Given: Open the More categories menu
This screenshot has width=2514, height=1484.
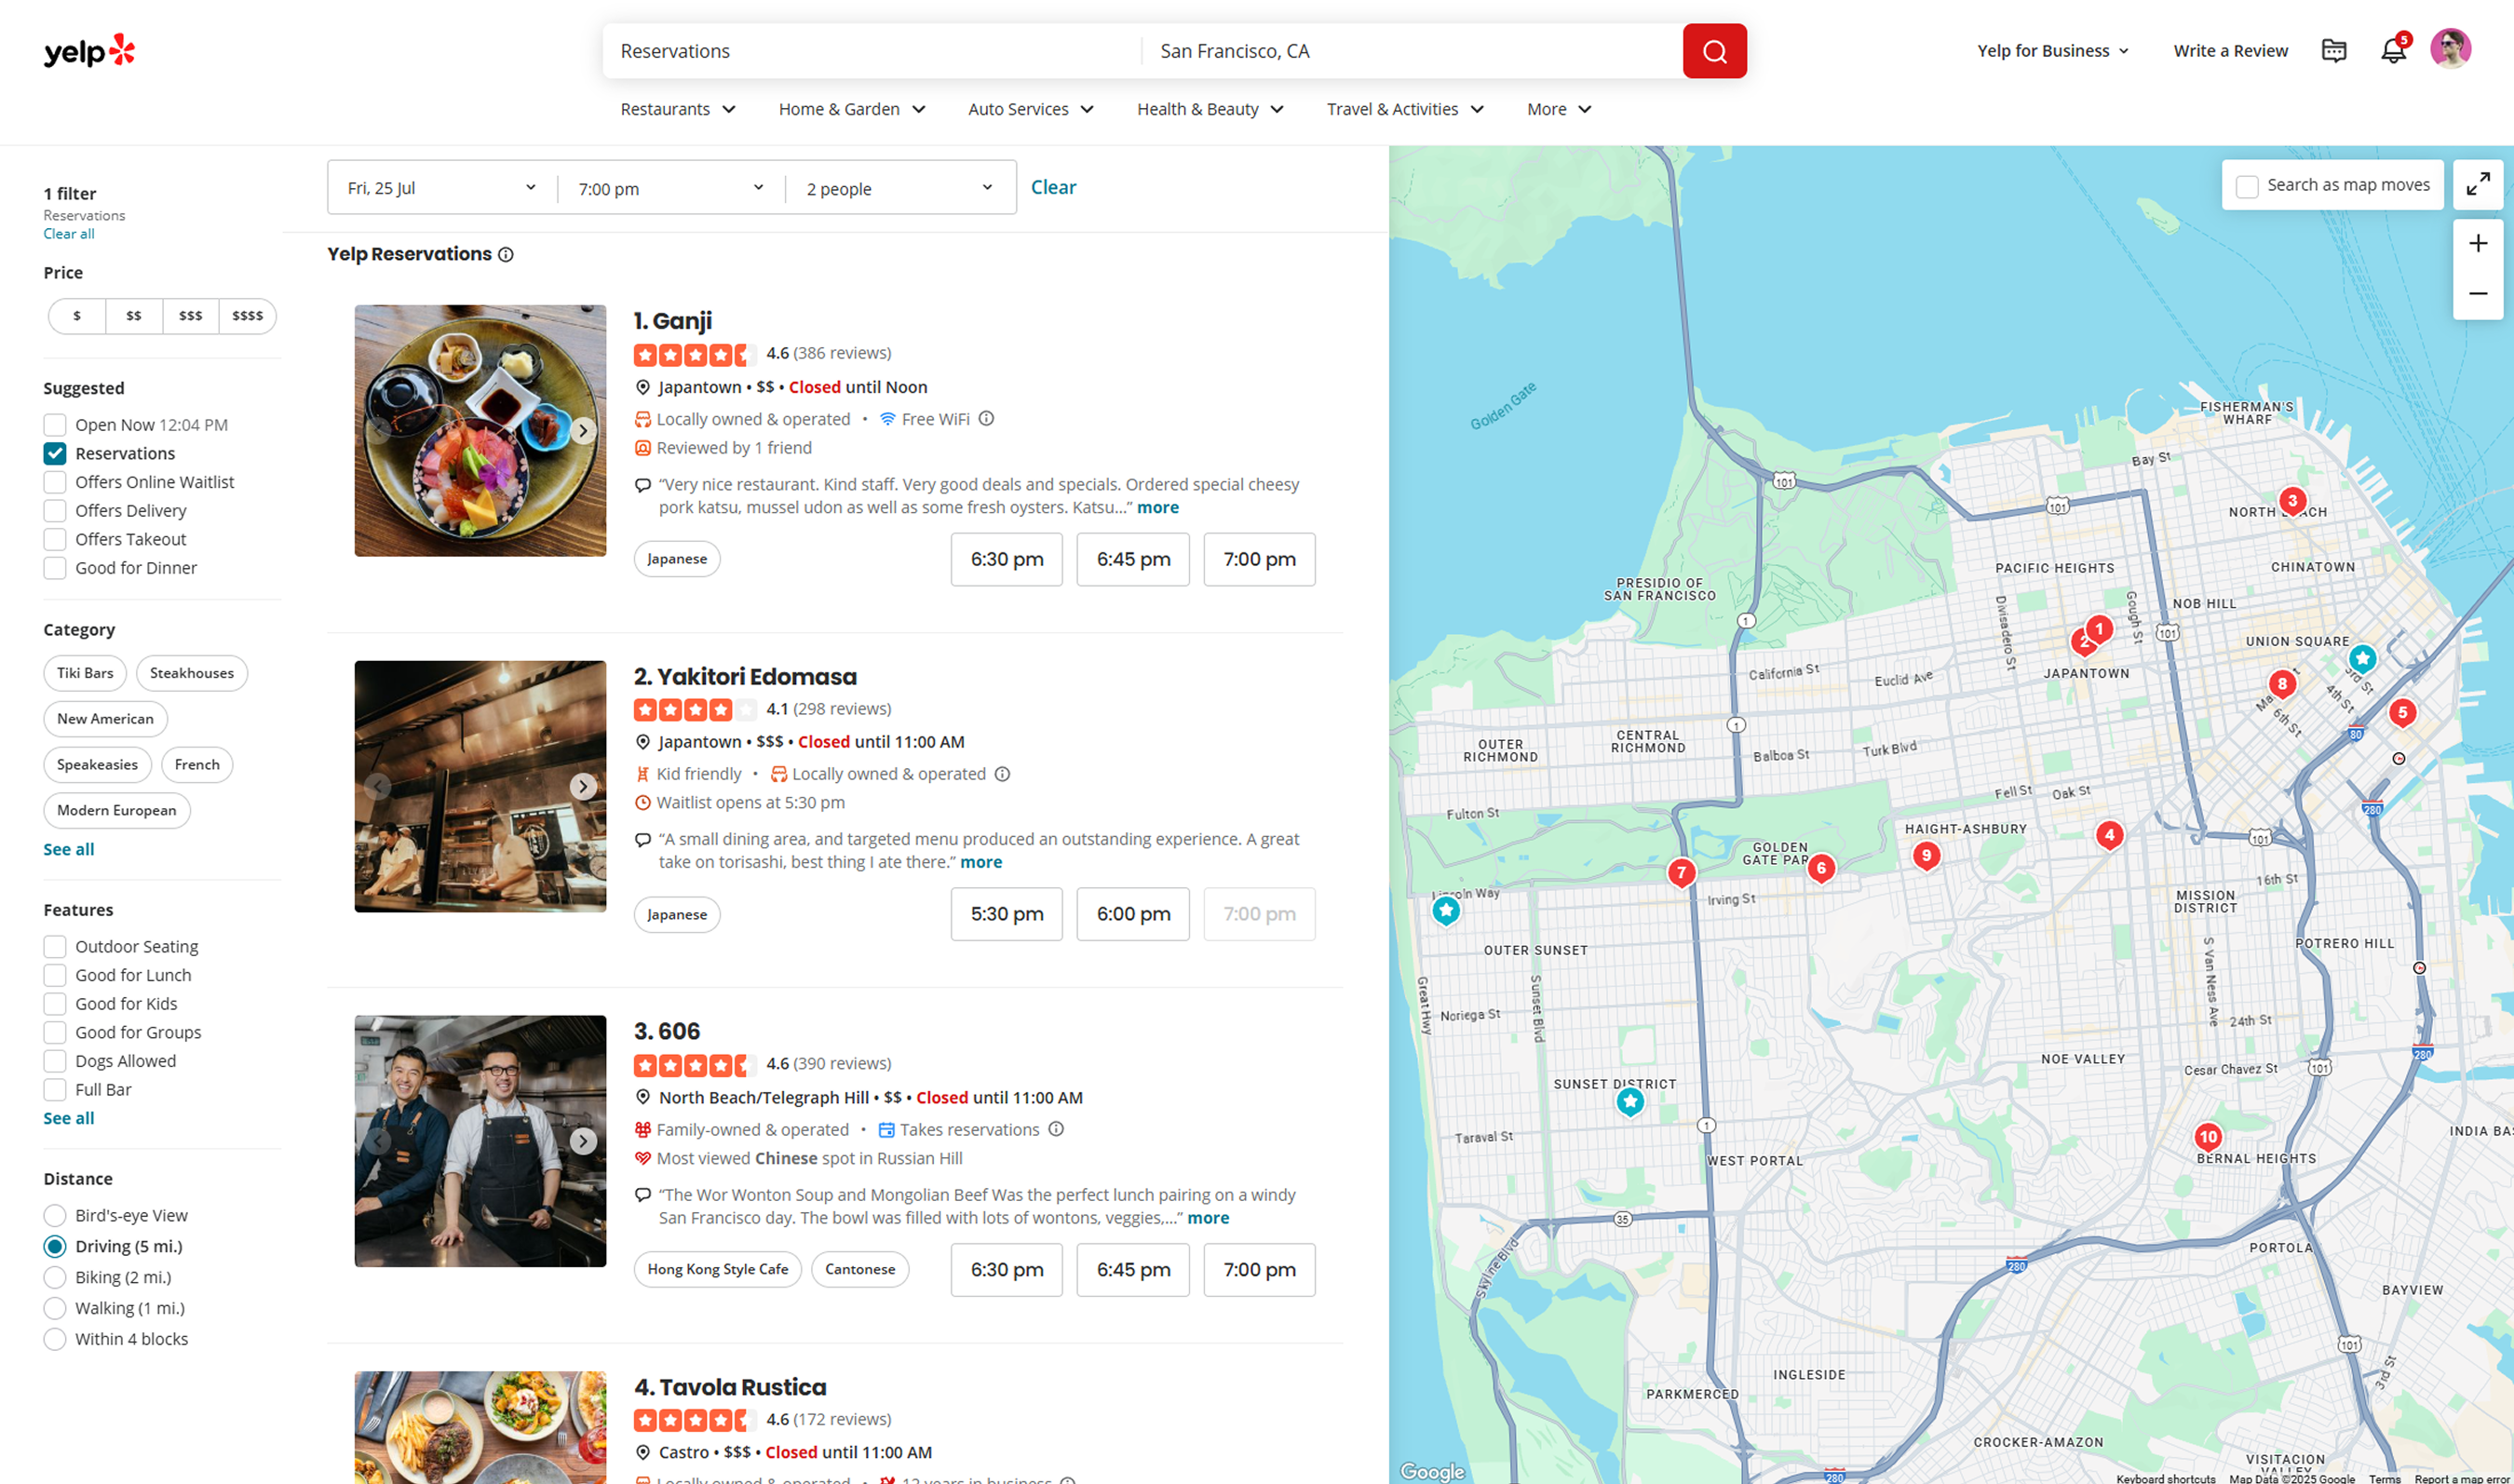Looking at the screenshot, I should tap(1558, 109).
